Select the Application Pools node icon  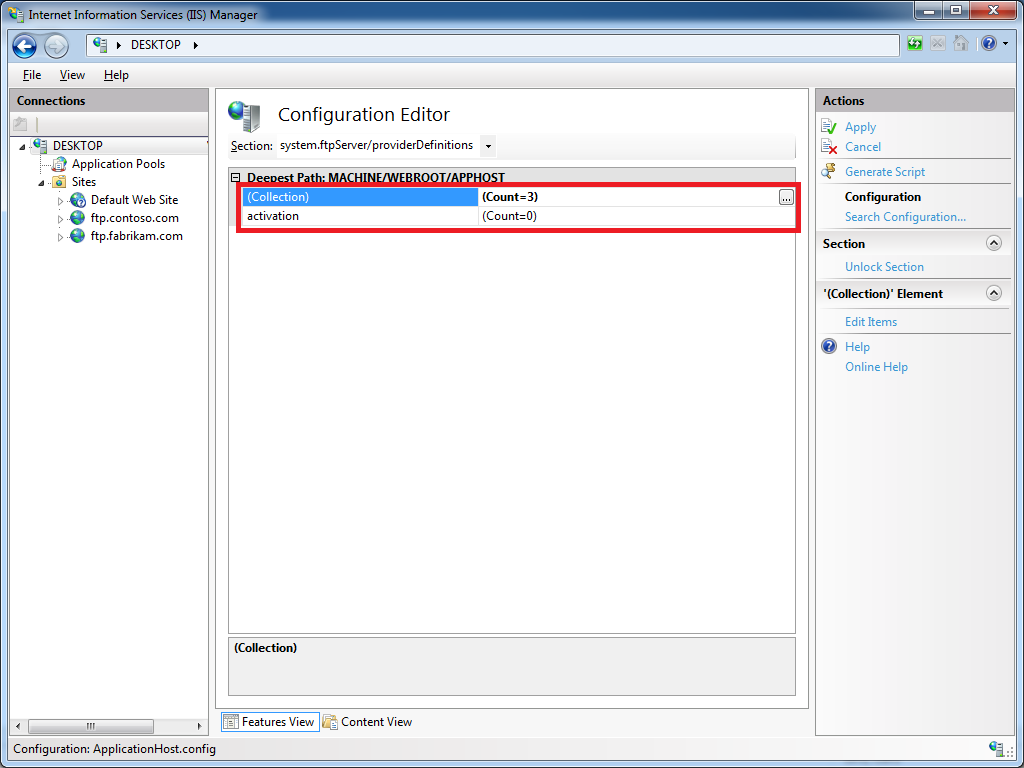coord(59,164)
